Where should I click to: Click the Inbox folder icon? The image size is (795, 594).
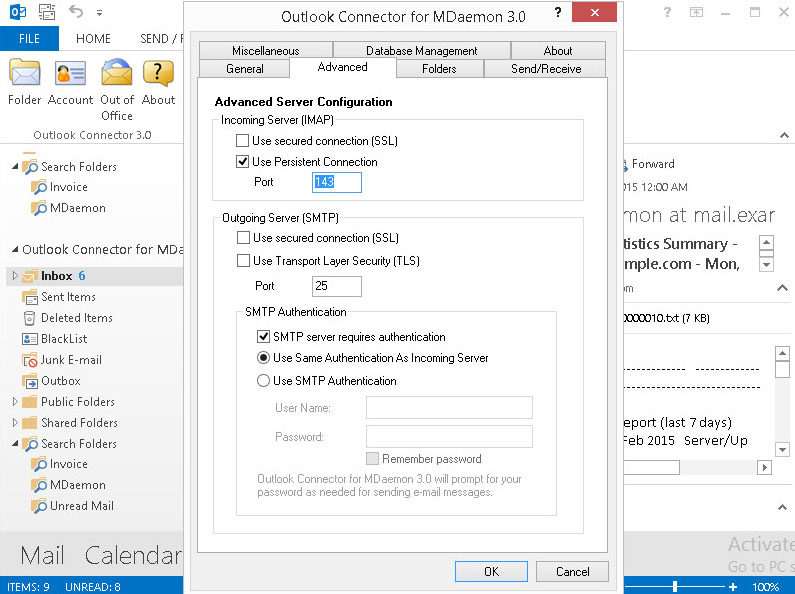30,276
